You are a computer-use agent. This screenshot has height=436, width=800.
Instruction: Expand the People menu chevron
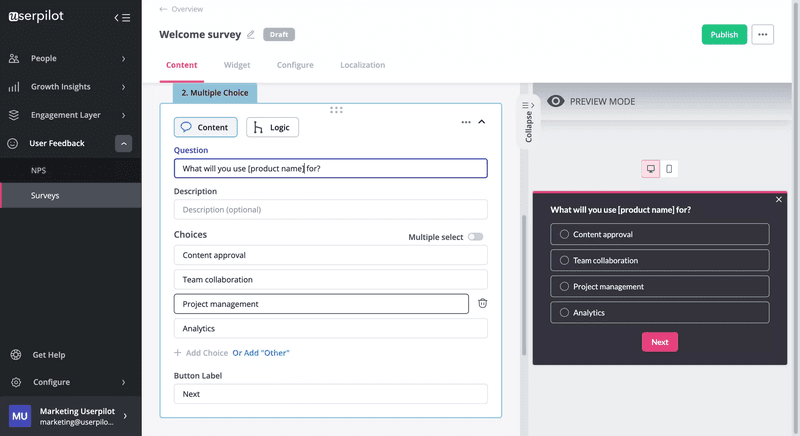click(x=123, y=59)
